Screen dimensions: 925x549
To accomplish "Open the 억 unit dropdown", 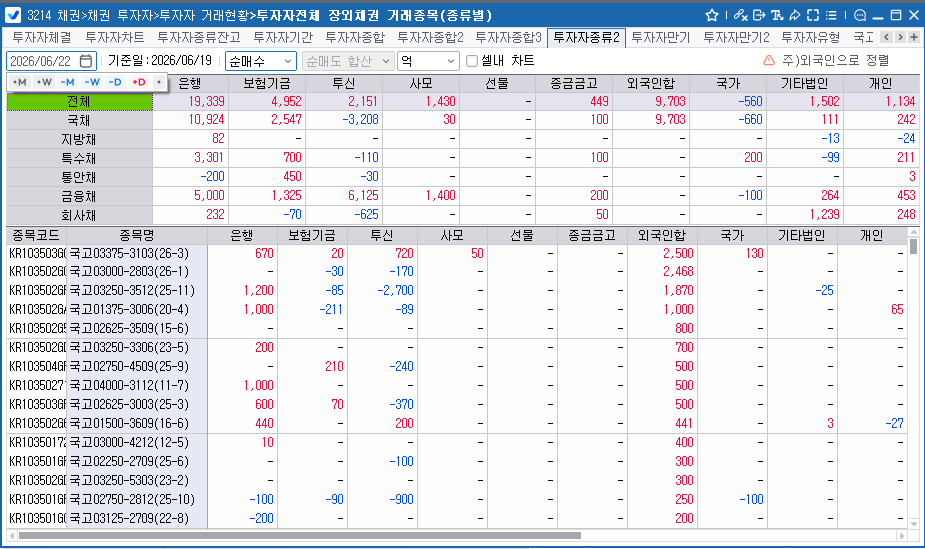I will (428, 61).
